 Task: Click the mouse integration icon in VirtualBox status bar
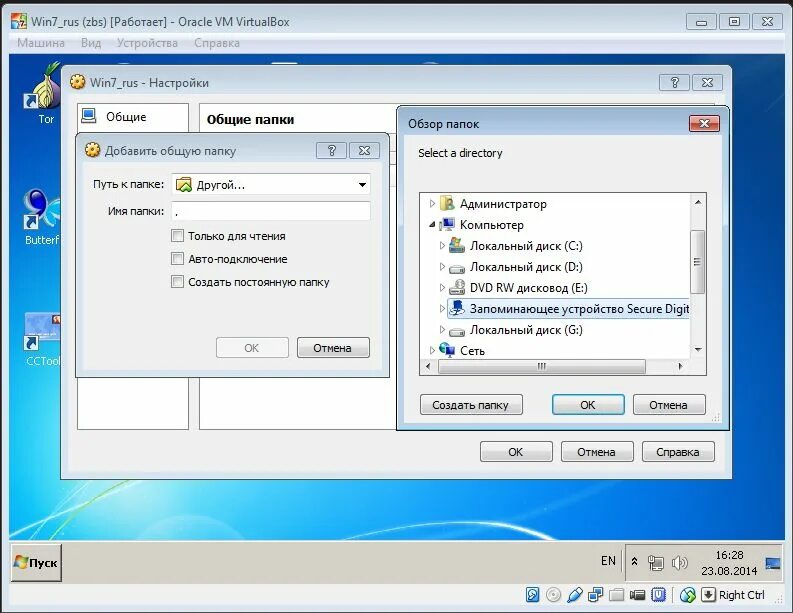(x=687, y=595)
